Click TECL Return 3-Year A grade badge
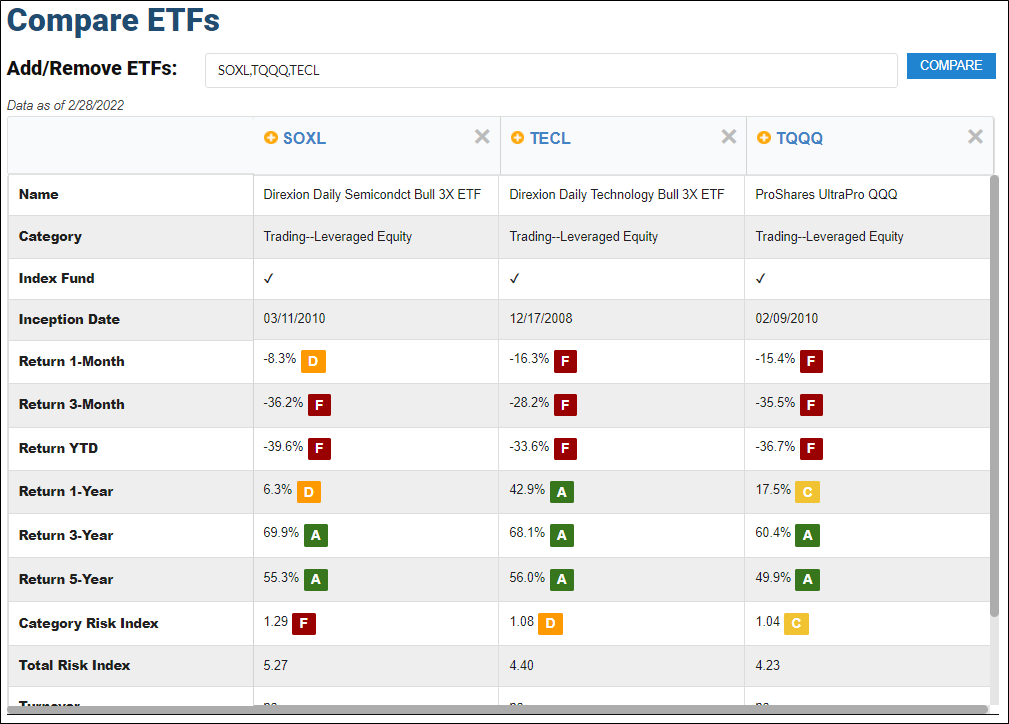The image size is (1009, 724). coord(562,535)
